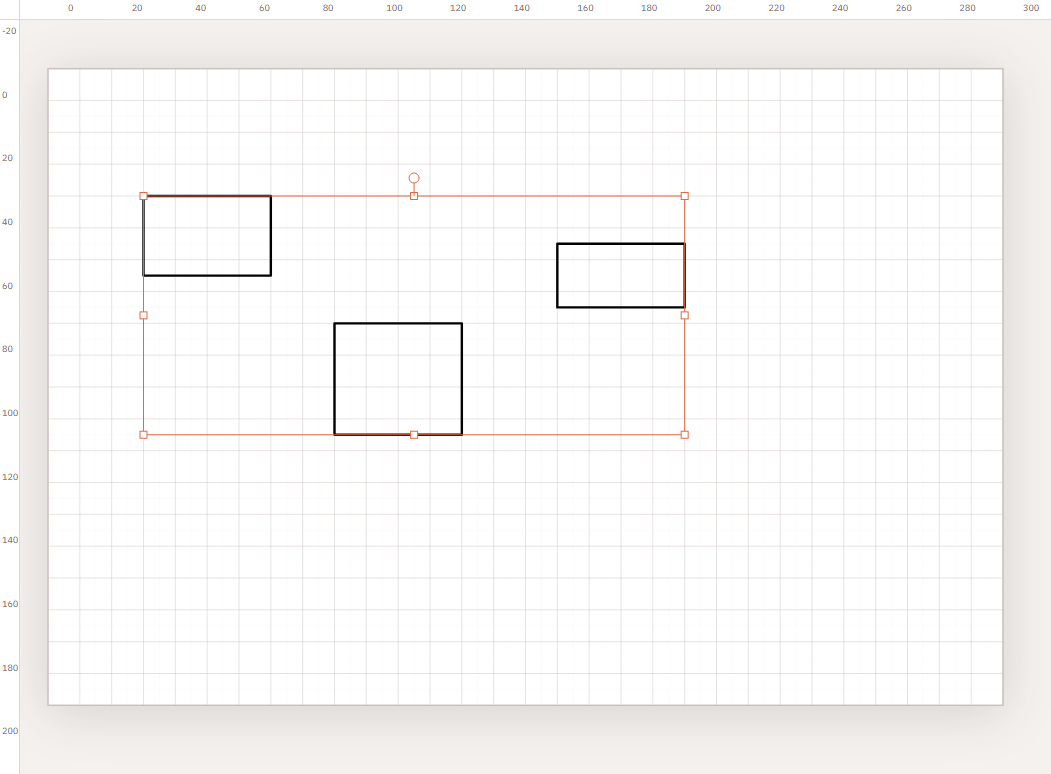Select the center square shape
Viewport: 1051px width, 774px height.
coord(398,379)
